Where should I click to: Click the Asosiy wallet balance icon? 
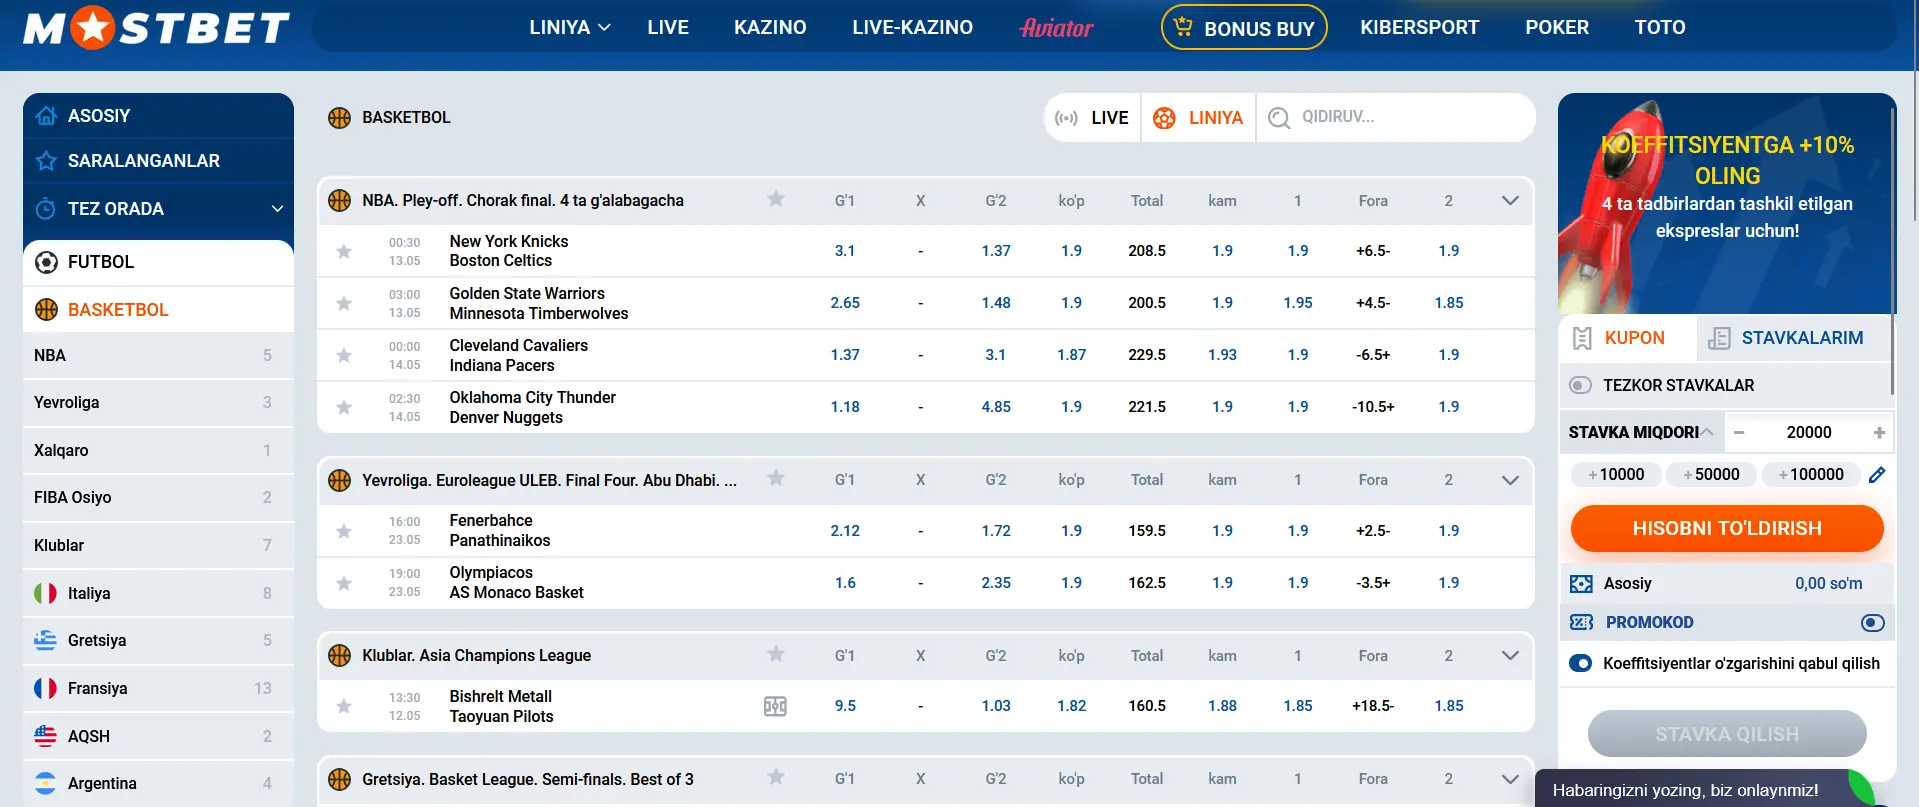point(1581,584)
